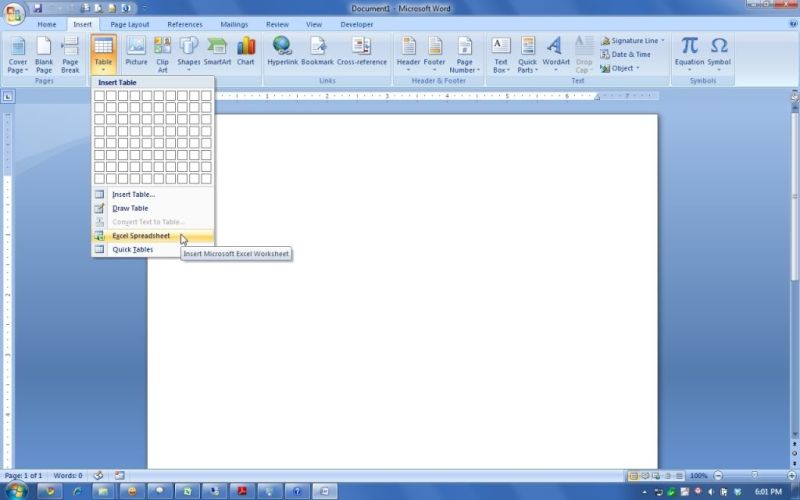Viewport: 800px width, 500px height.
Task: Open Adobe Reader from taskbar
Action: (x=242, y=491)
